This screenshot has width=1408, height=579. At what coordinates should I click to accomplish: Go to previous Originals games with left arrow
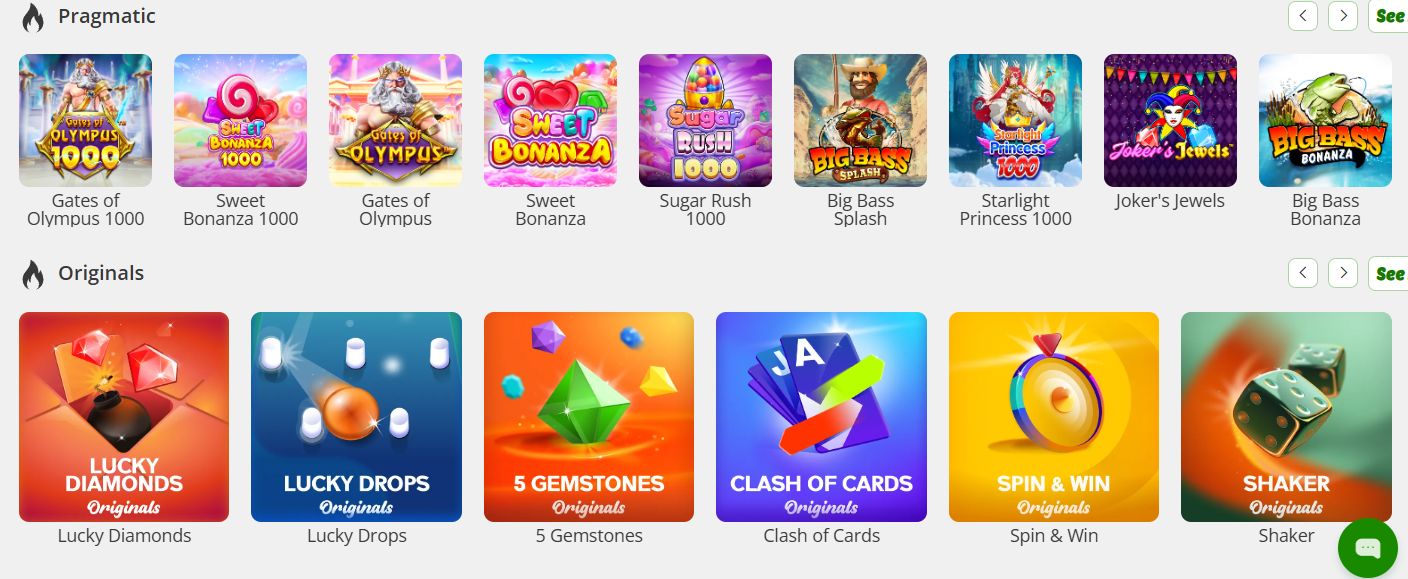[x=1302, y=272]
